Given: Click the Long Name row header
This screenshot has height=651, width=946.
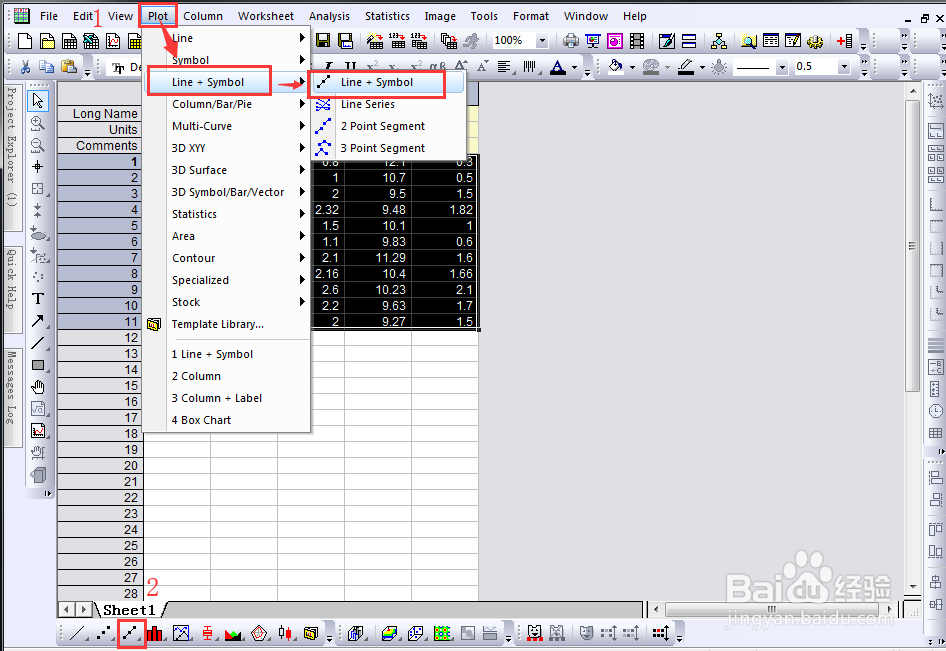Looking at the screenshot, I should click(100, 113).
